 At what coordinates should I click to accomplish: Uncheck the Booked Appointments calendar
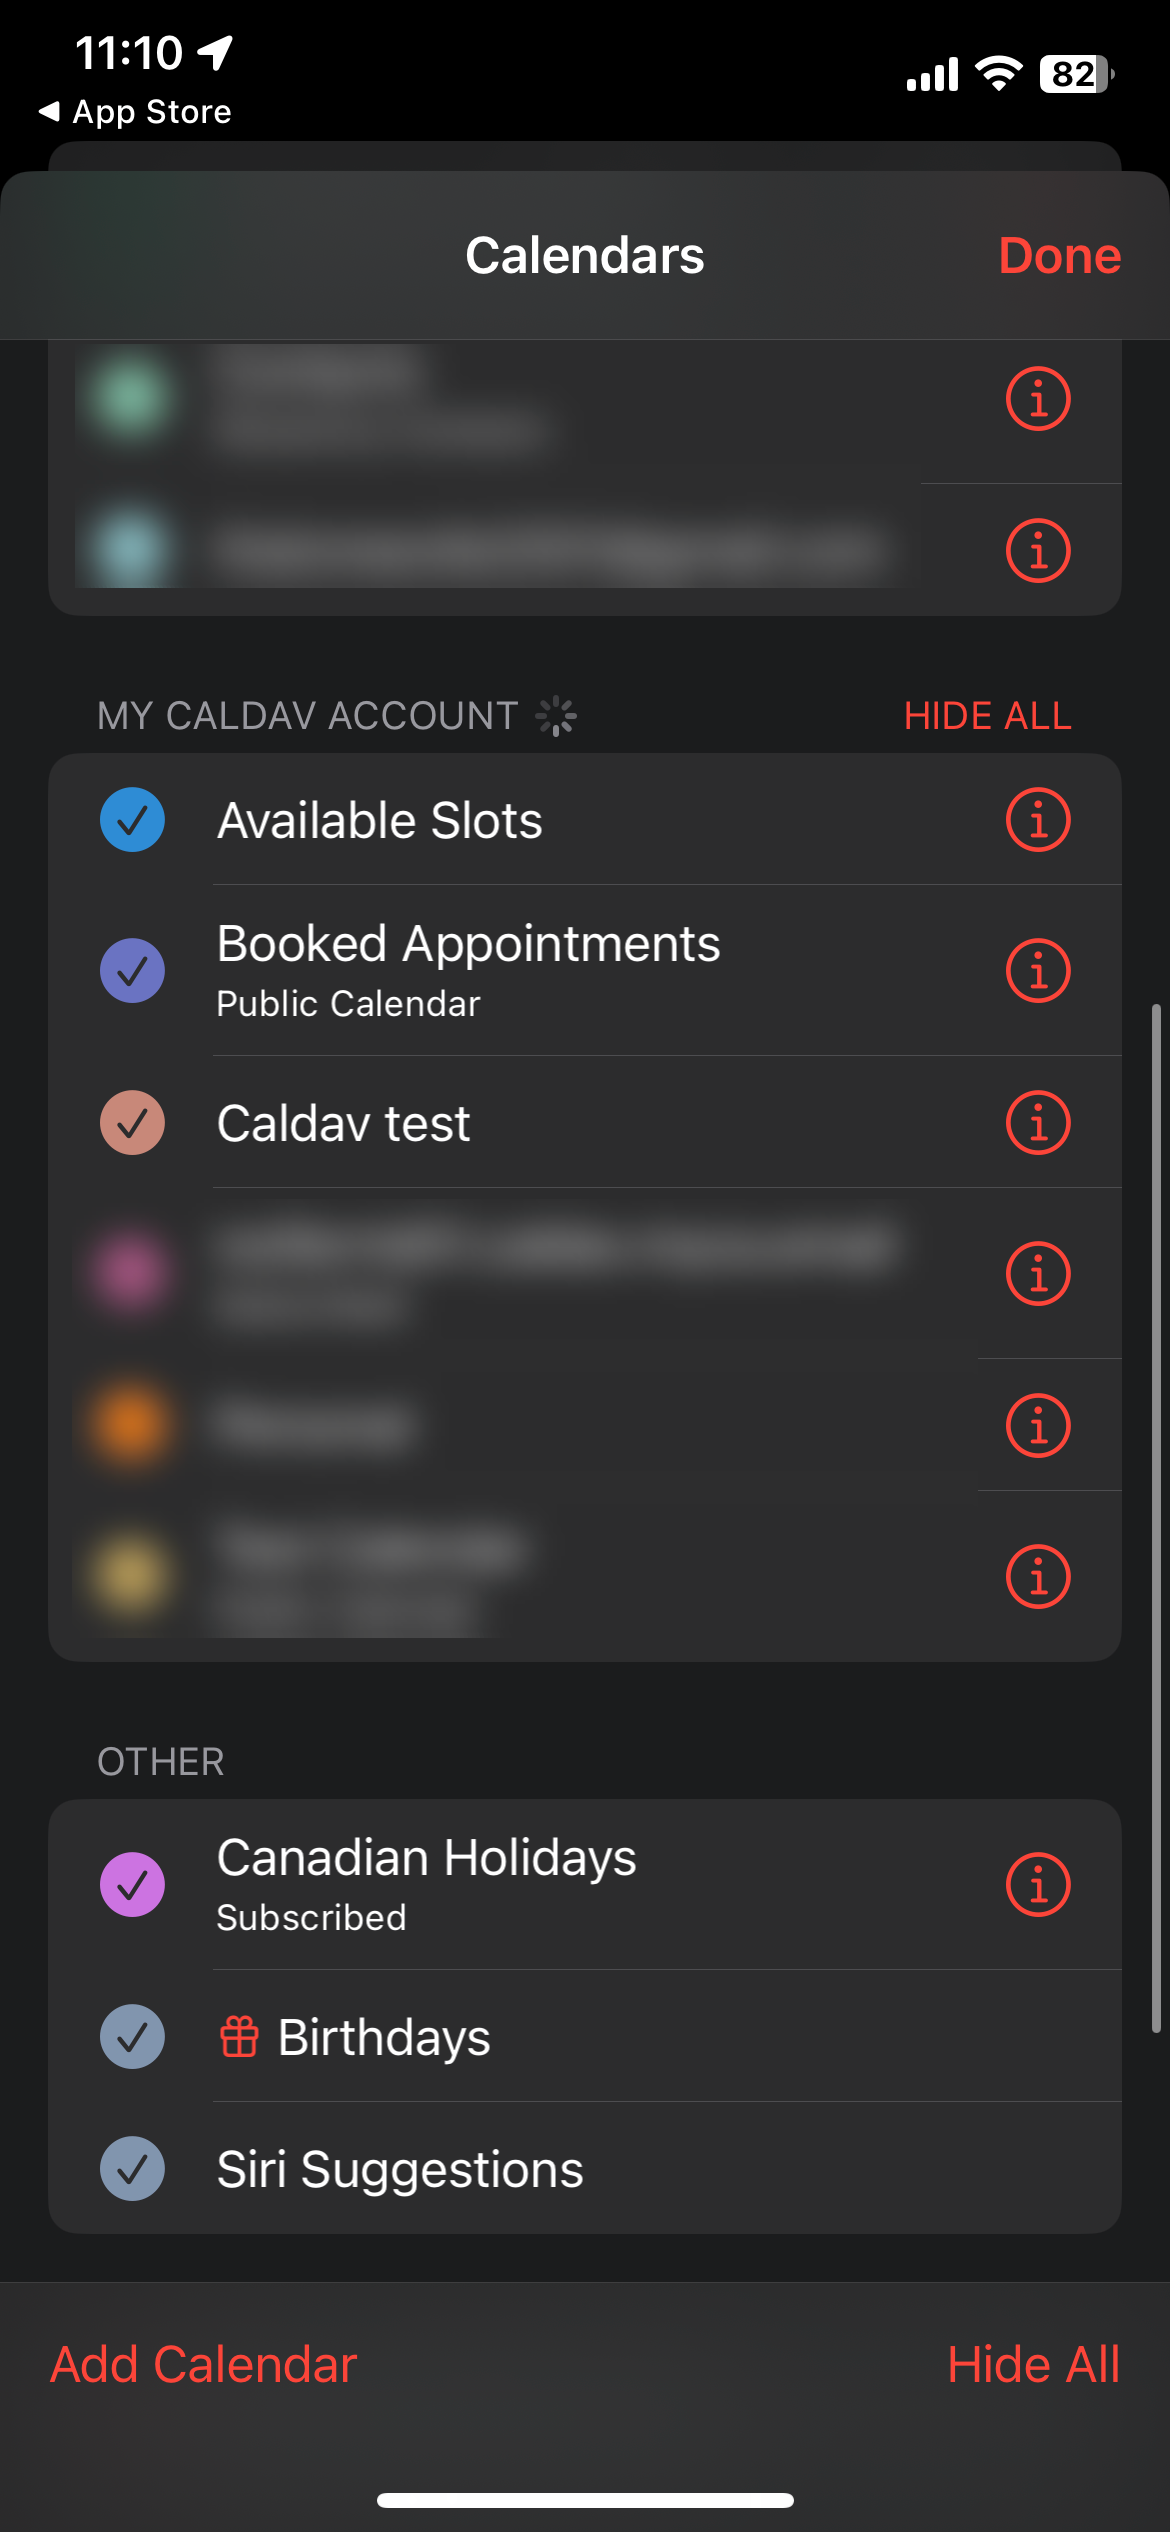132,970
